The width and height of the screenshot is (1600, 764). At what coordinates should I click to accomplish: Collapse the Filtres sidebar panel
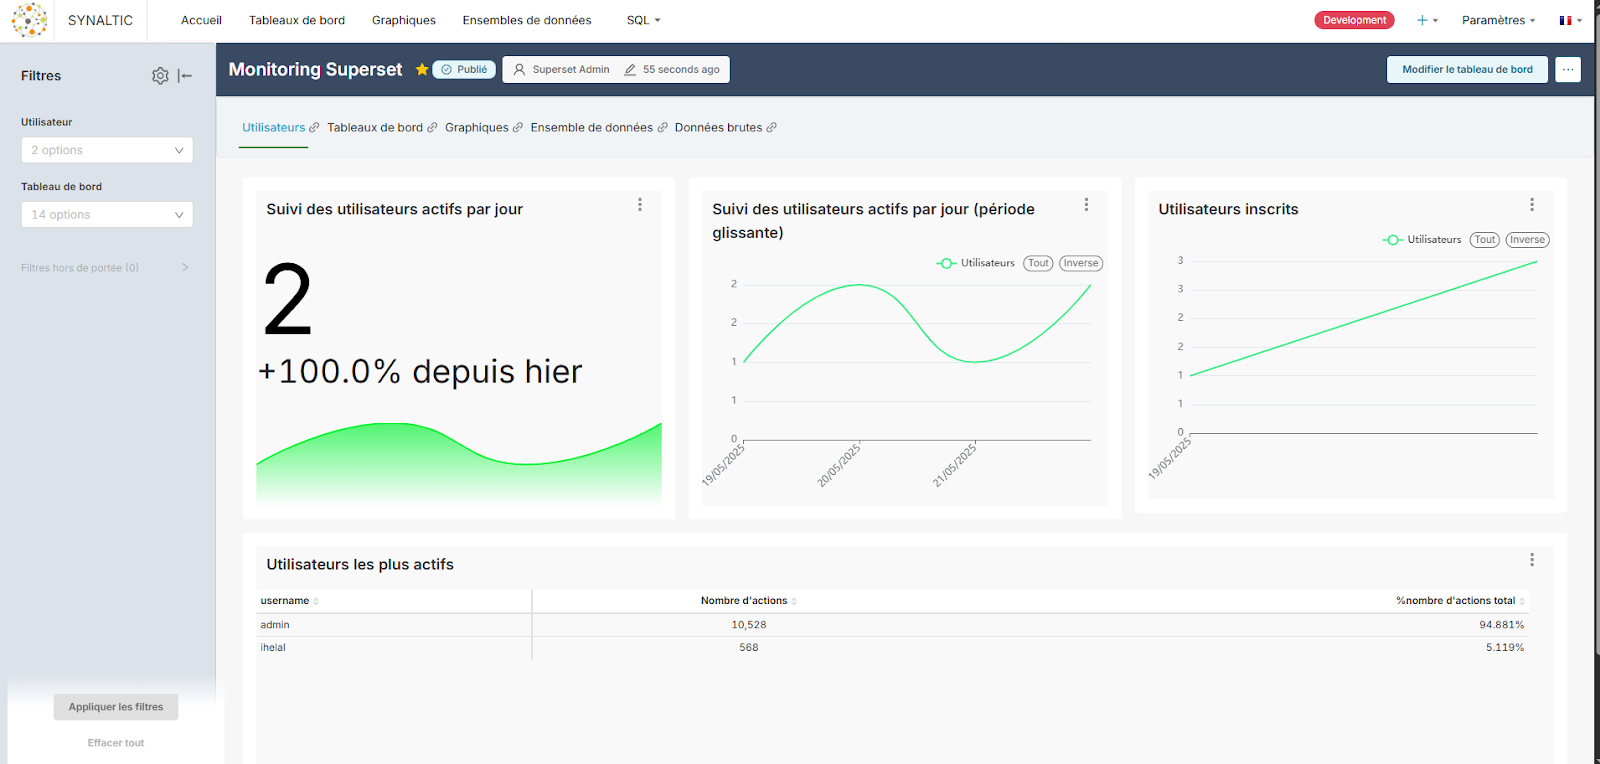(185, 76)
